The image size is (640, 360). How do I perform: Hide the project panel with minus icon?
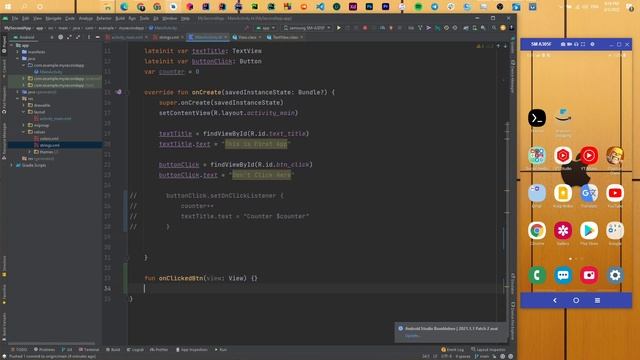(98, 37)
